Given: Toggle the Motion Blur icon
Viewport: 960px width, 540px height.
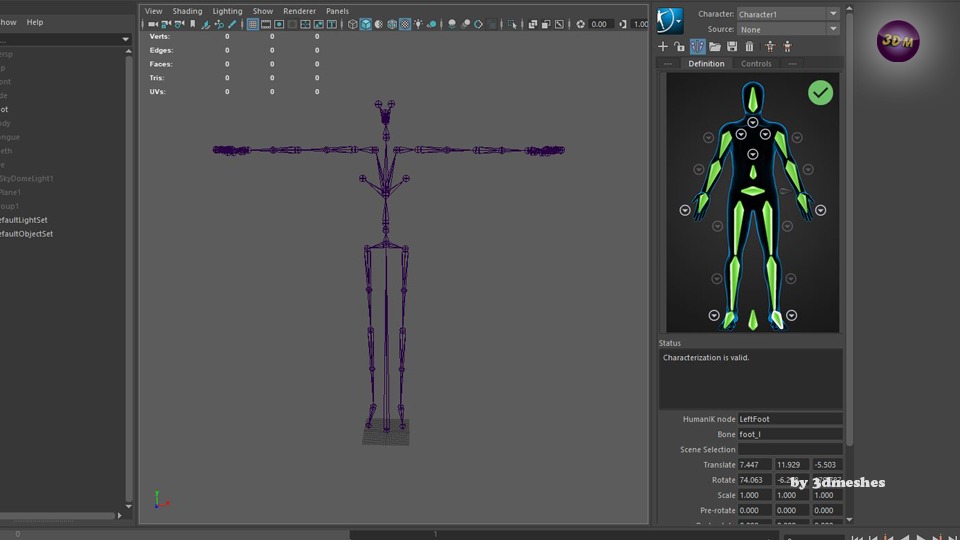Looking at the screenshot, I should click(465, 24).
